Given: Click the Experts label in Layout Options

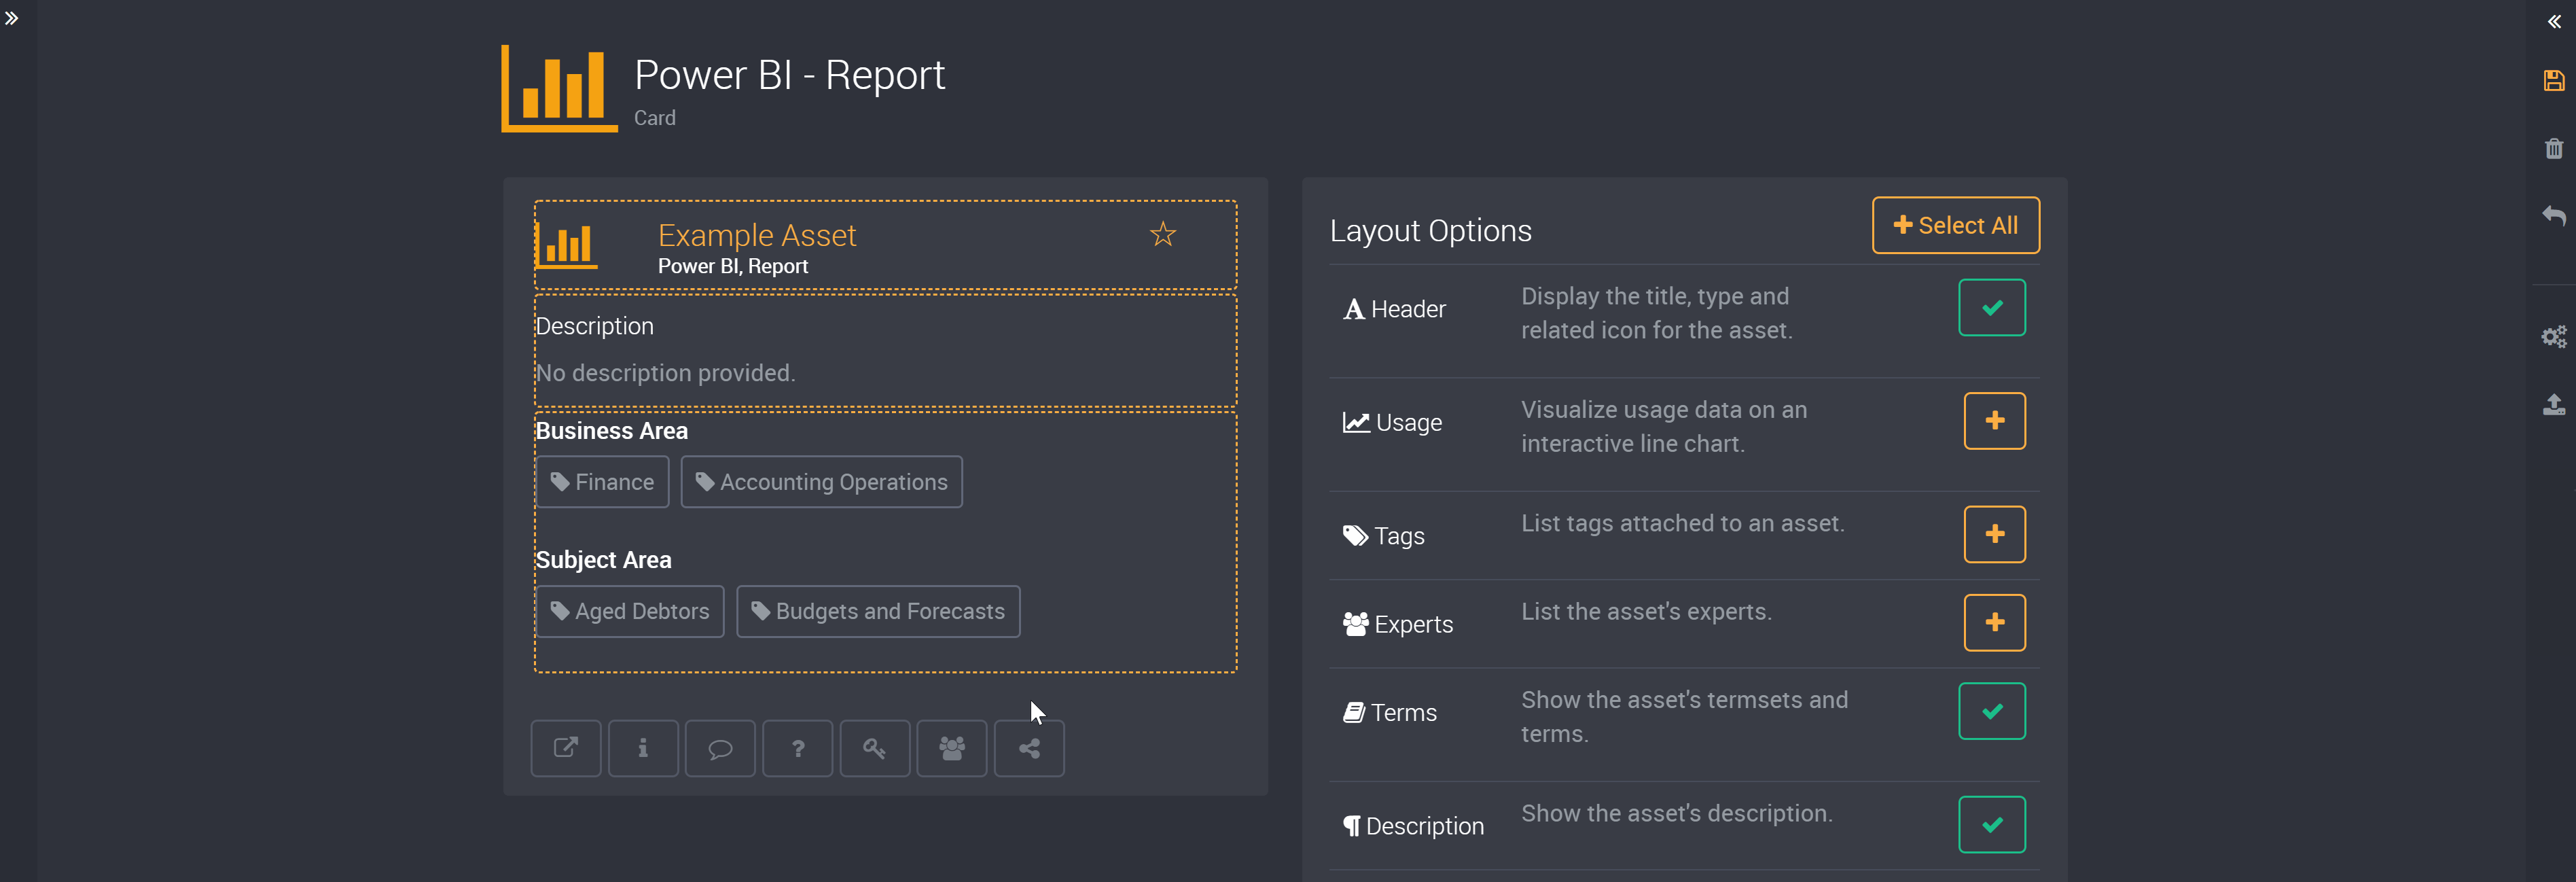Looking at the screenshot, I should 1398,624.
